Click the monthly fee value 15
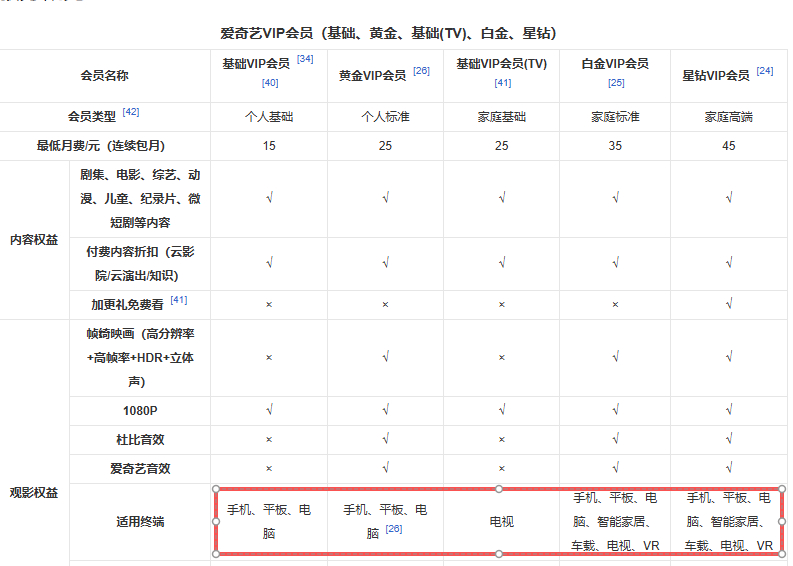Image resolution: width=793 pixels, height=566 pixels. (x=269, y=146)
